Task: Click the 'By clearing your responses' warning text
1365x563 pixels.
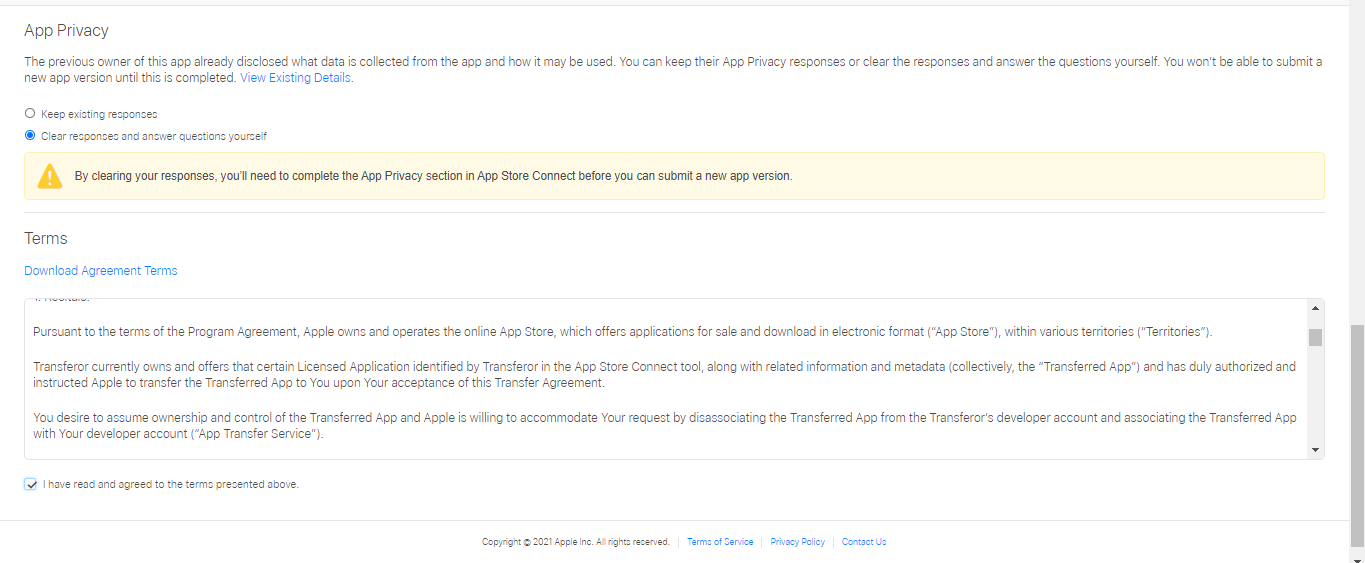Action: coord(433,176)
